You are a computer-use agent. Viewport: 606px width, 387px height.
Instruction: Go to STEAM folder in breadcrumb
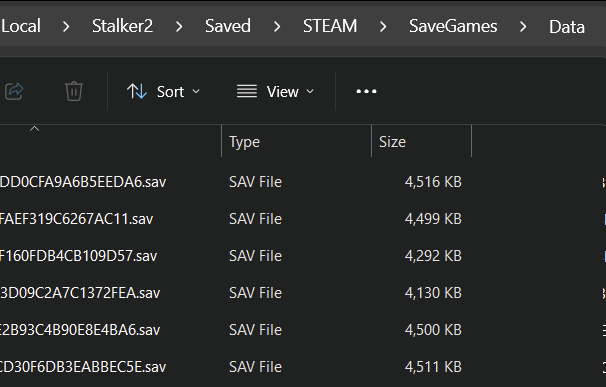pos(330,26)
